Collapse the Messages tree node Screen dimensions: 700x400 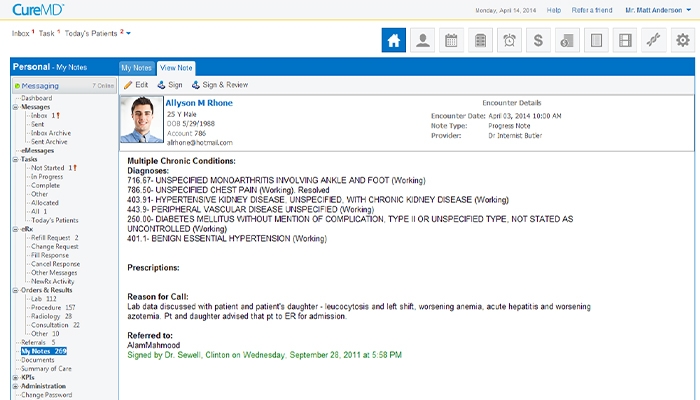[16, 107]
